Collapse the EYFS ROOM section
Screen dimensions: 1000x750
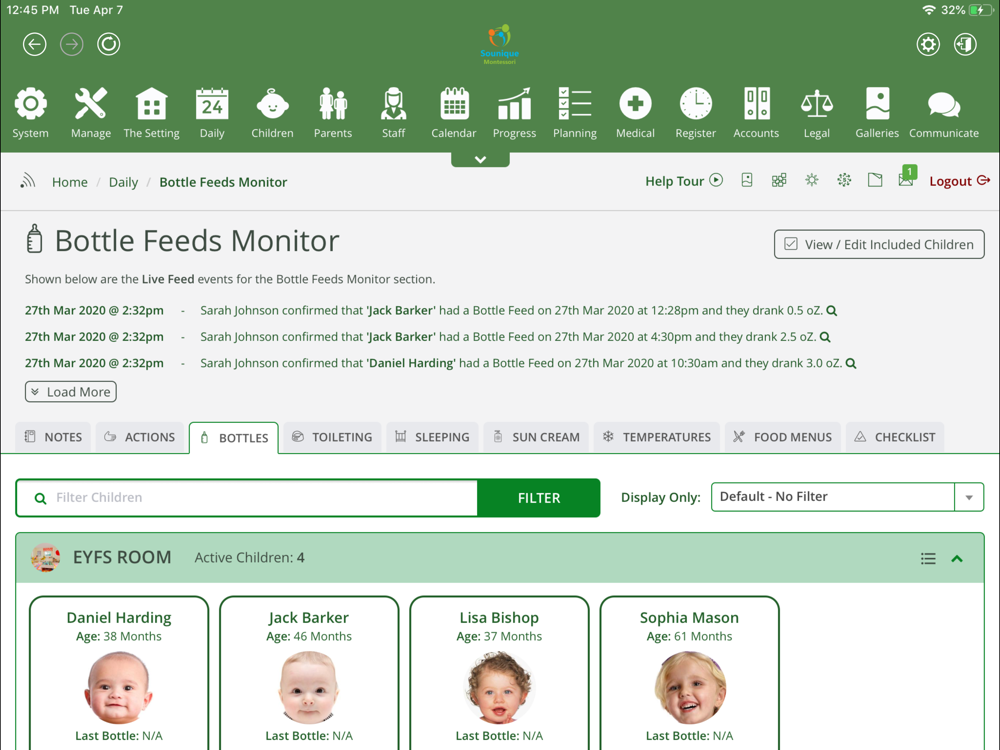click(957, 559)
